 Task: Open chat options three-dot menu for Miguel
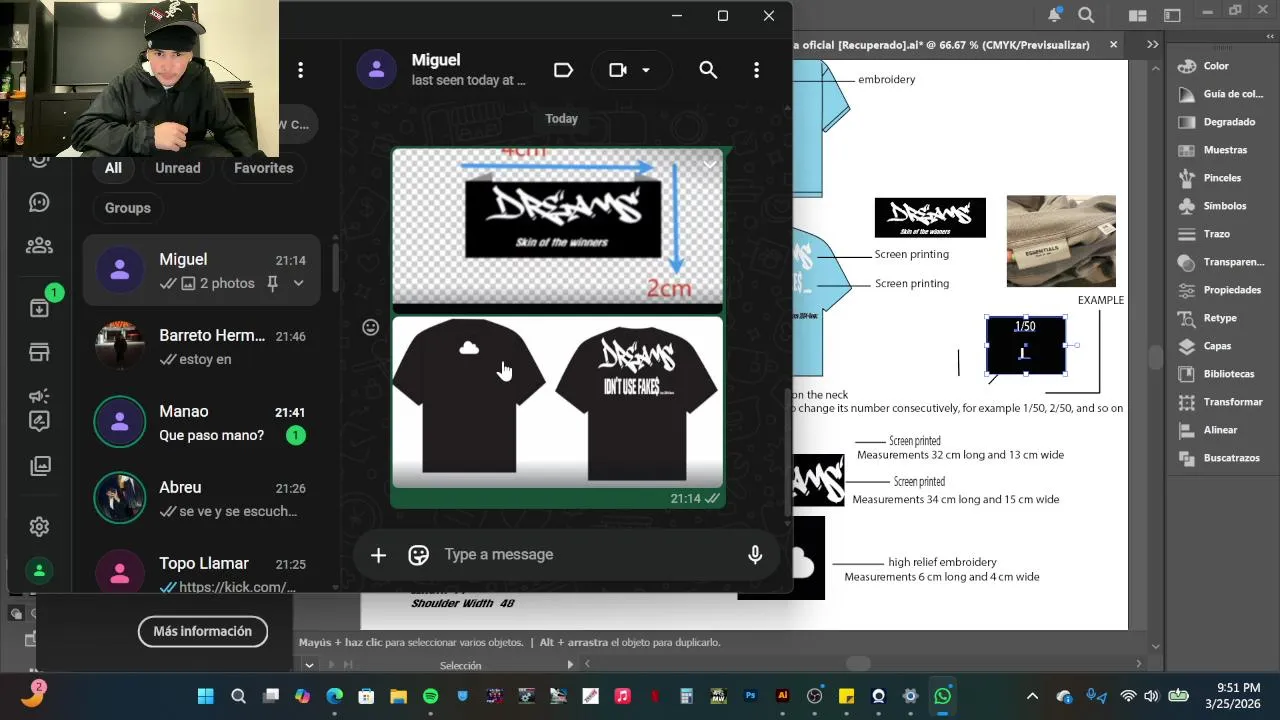(756, 70)
